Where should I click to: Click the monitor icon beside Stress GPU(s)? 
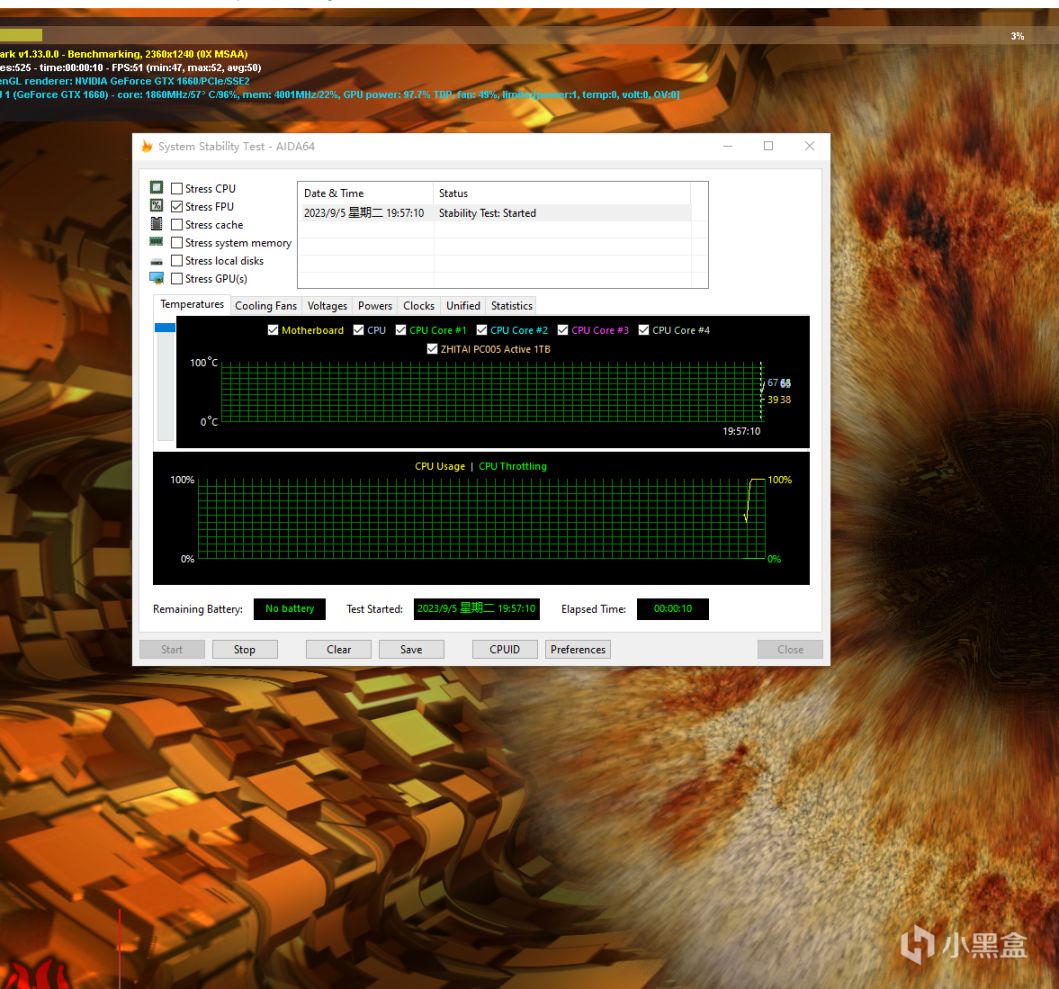coord(157,278)
